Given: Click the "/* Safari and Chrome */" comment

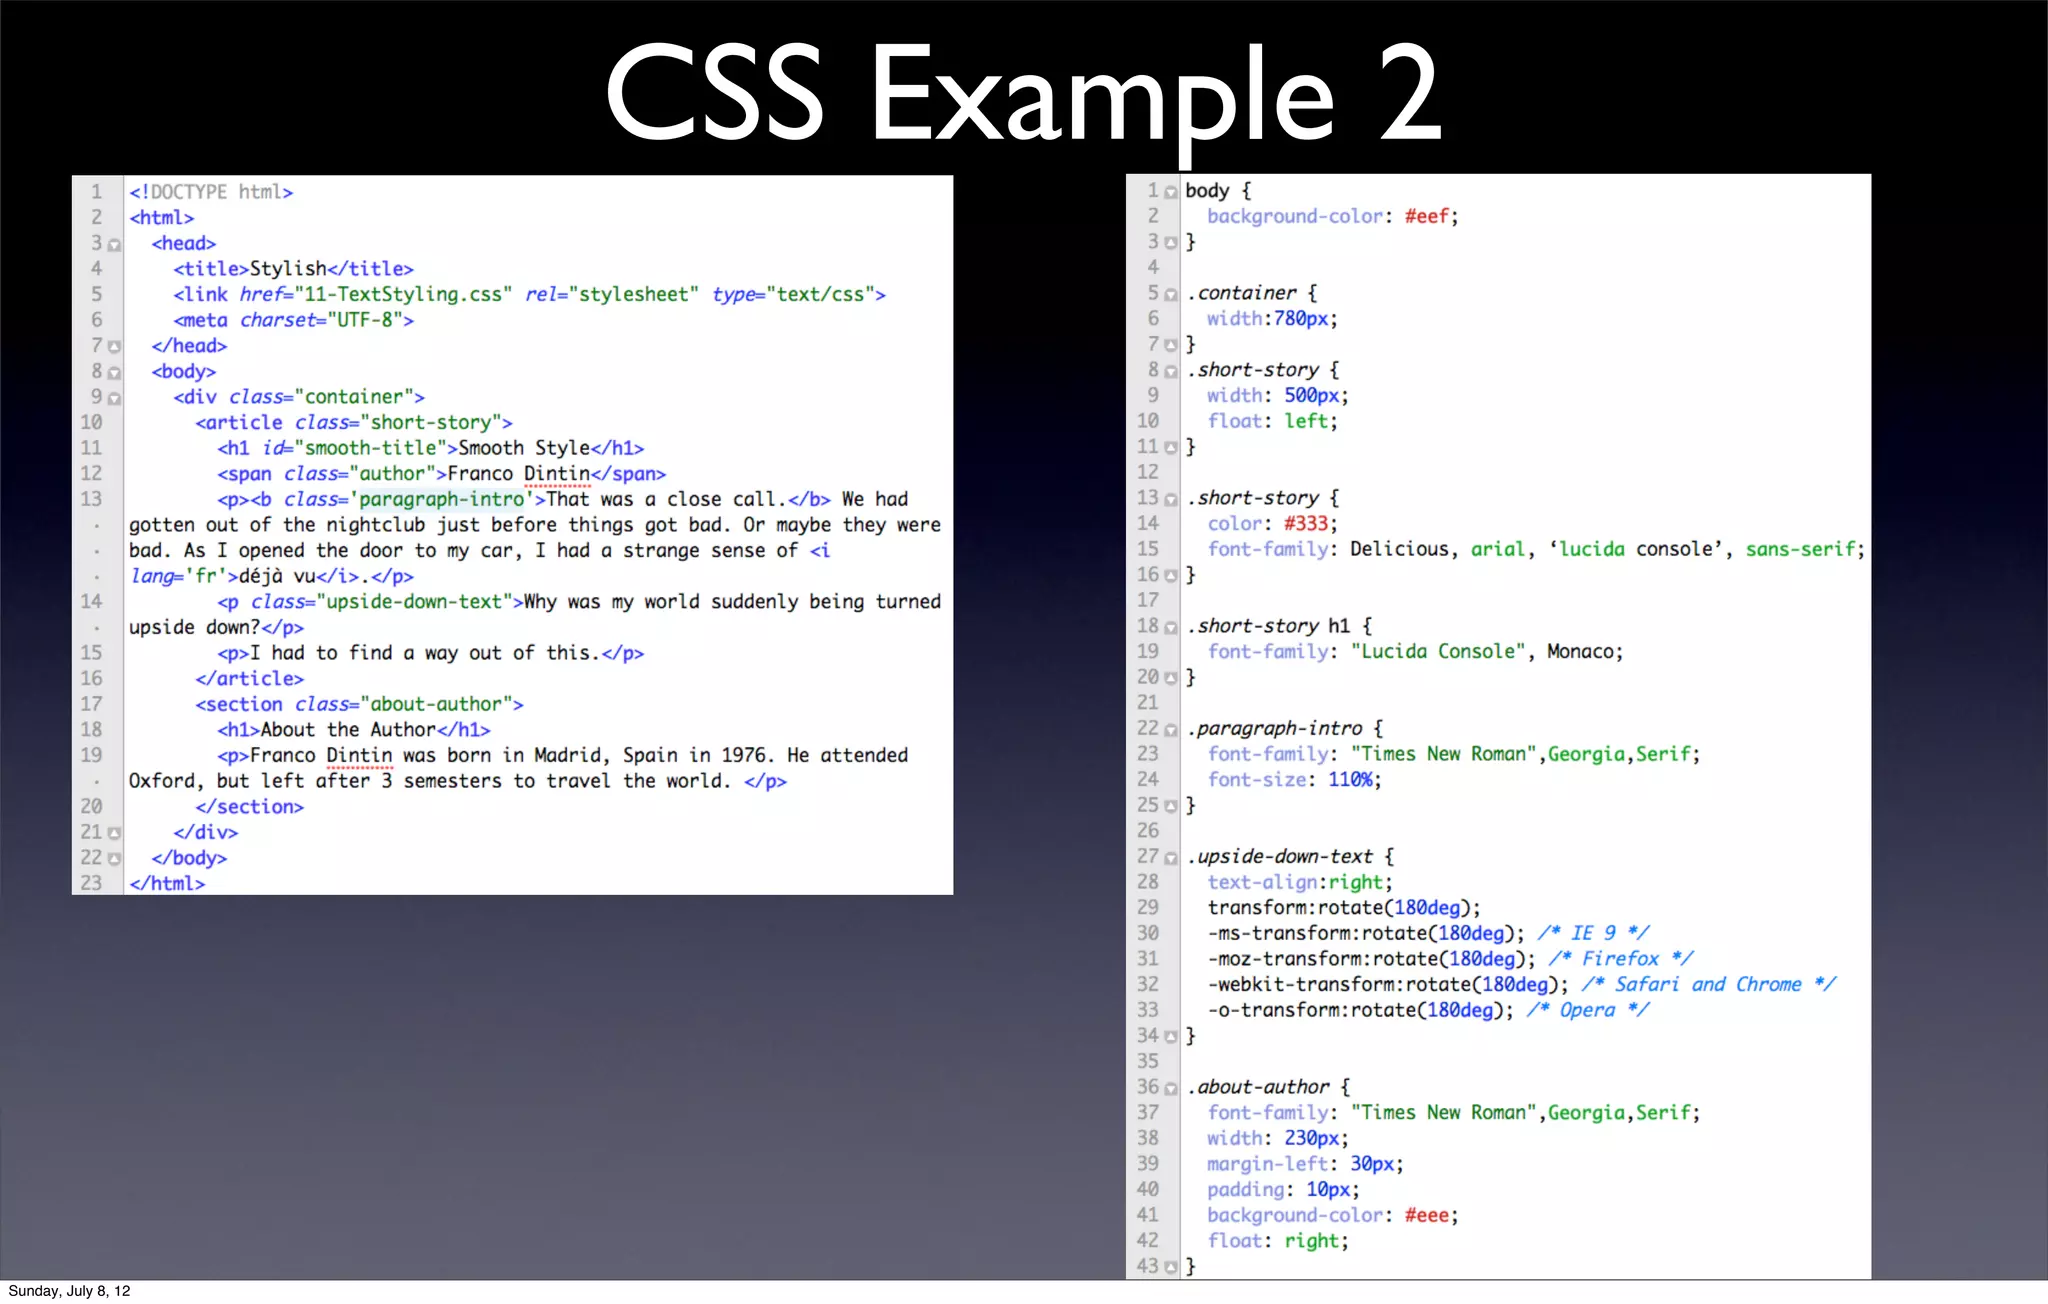Looking at the screenshot, I should click(1709, 985).
